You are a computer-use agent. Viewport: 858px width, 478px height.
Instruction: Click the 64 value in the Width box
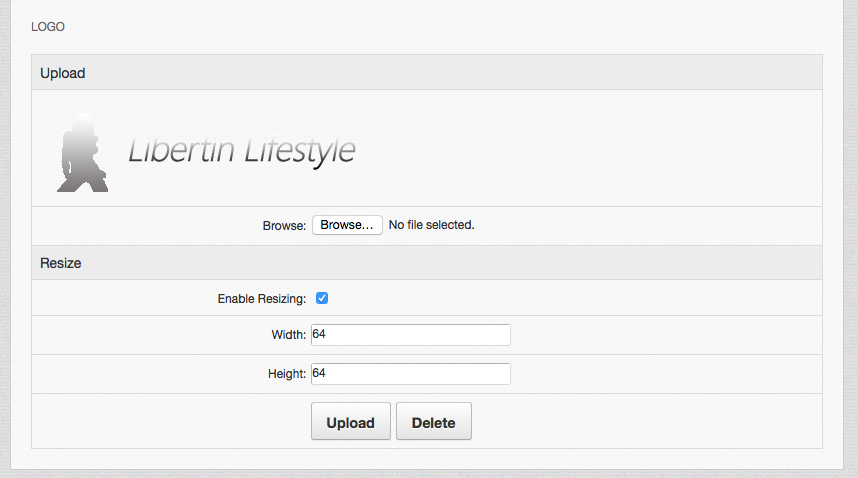(319, 335)
